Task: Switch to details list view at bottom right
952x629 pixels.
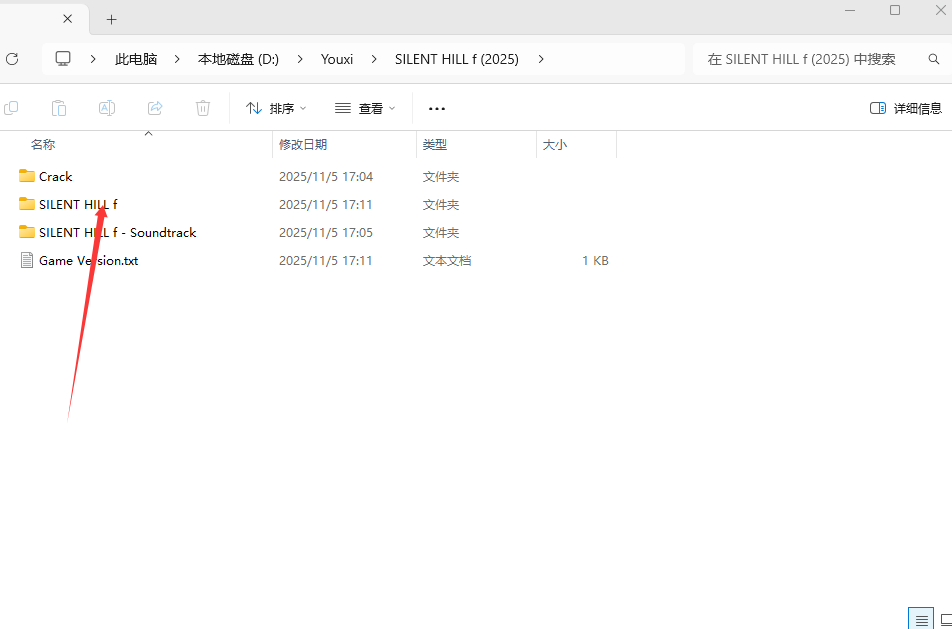Action: click(920, 619)
